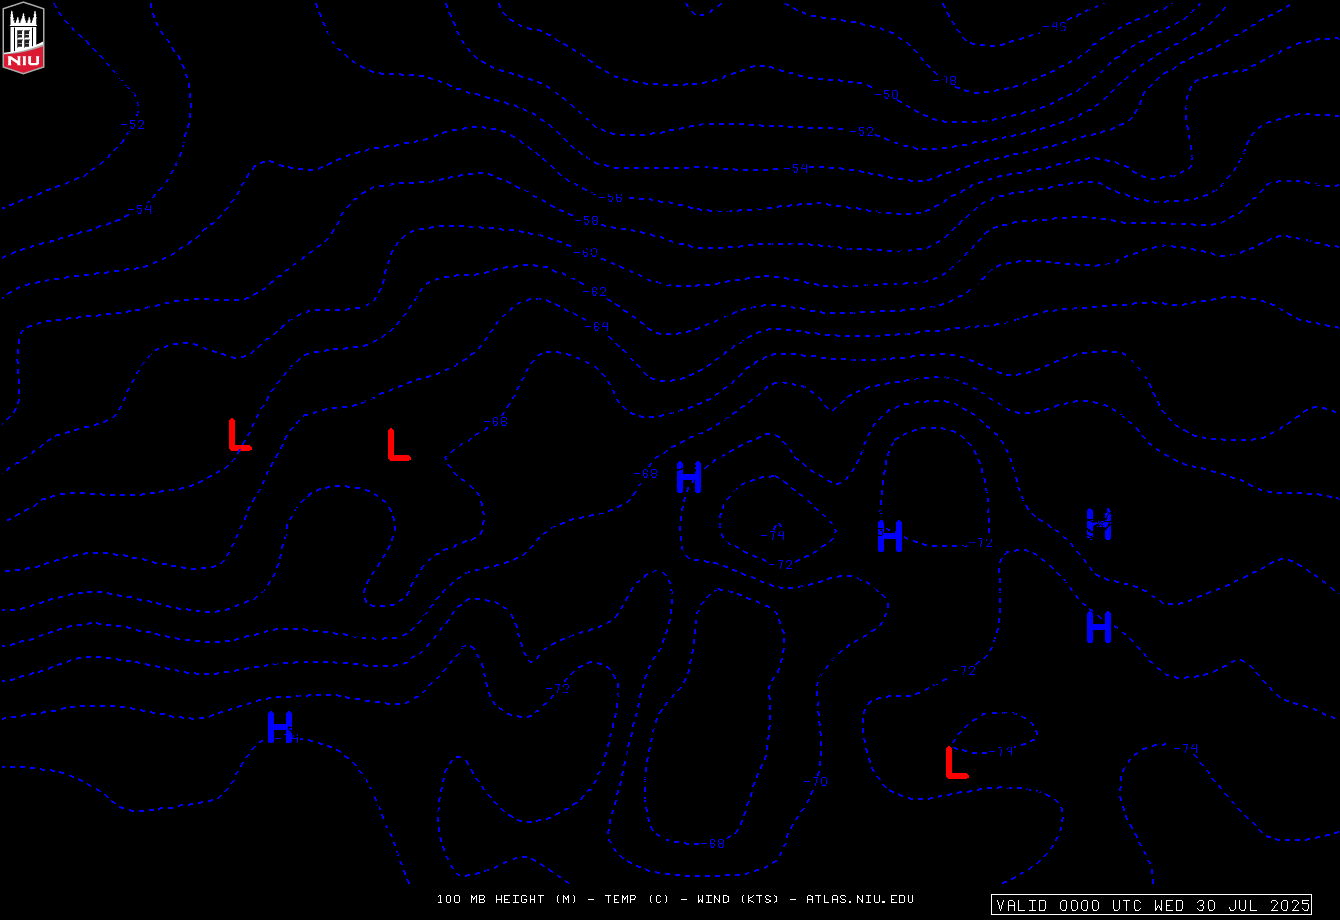This screenshot has height=920, width=1340.
Task: Open the ATLAS.NIU.EDU footer link
Action: click(860, 899)
